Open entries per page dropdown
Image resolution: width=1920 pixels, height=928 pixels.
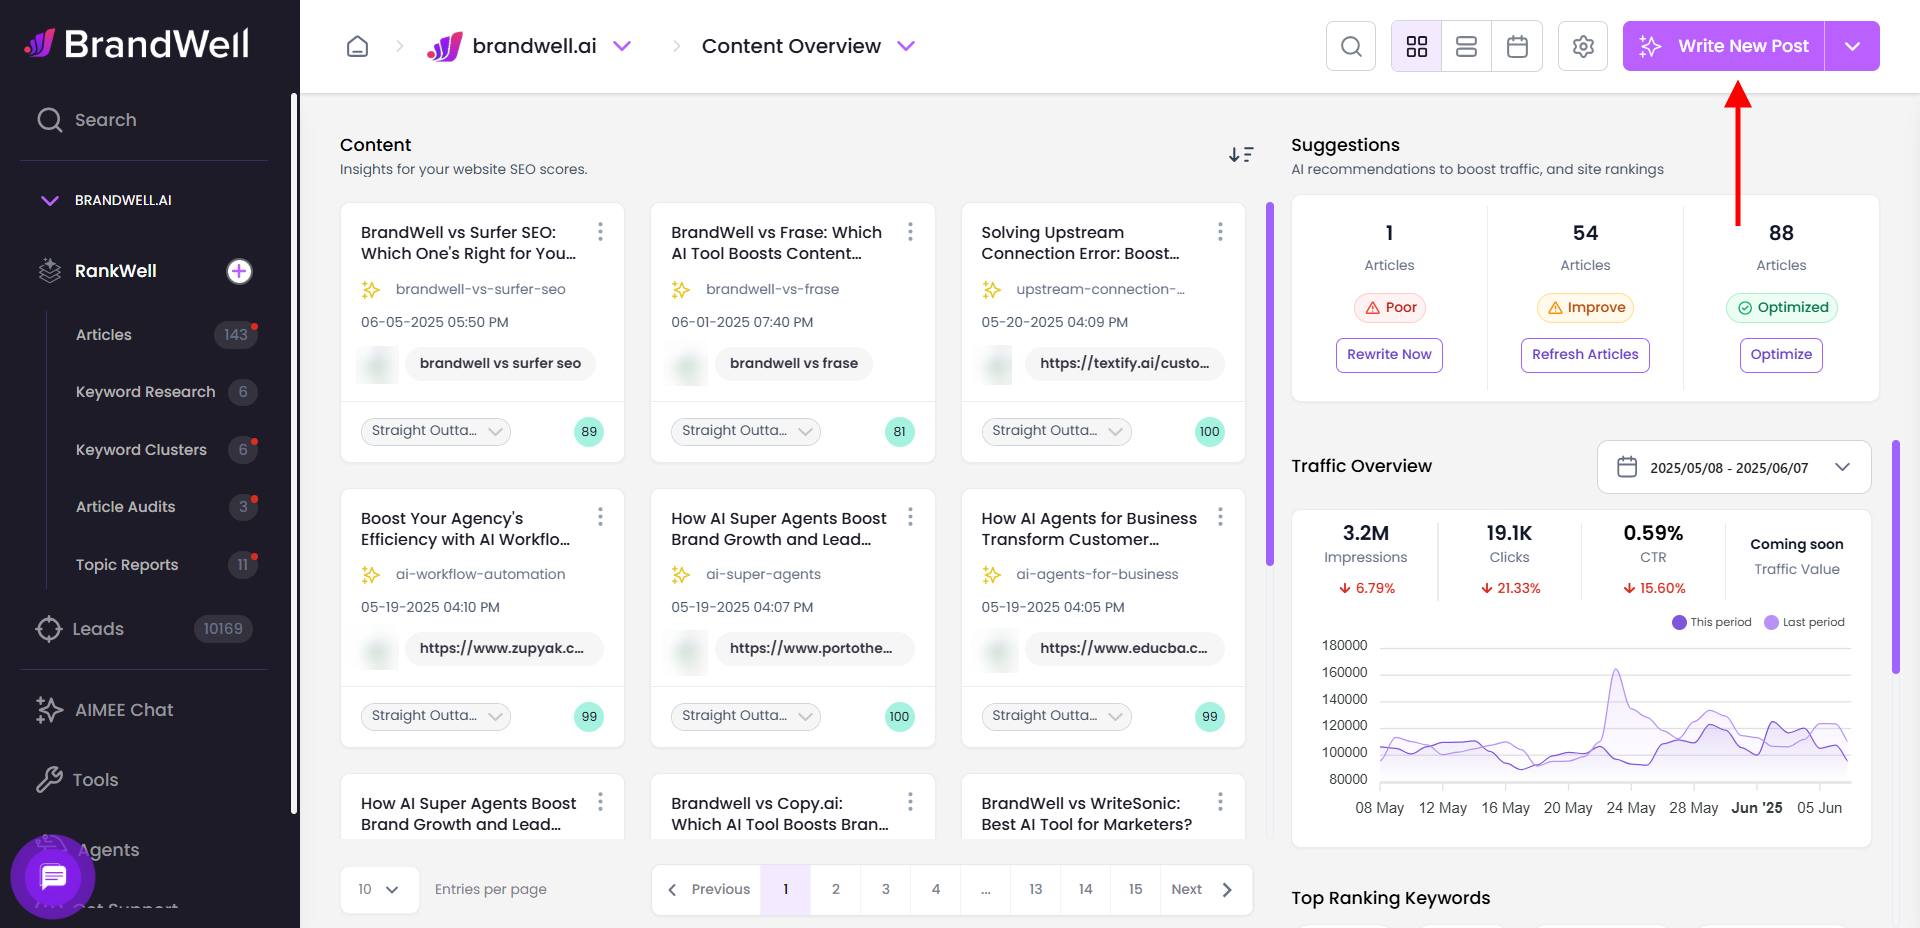380,889
